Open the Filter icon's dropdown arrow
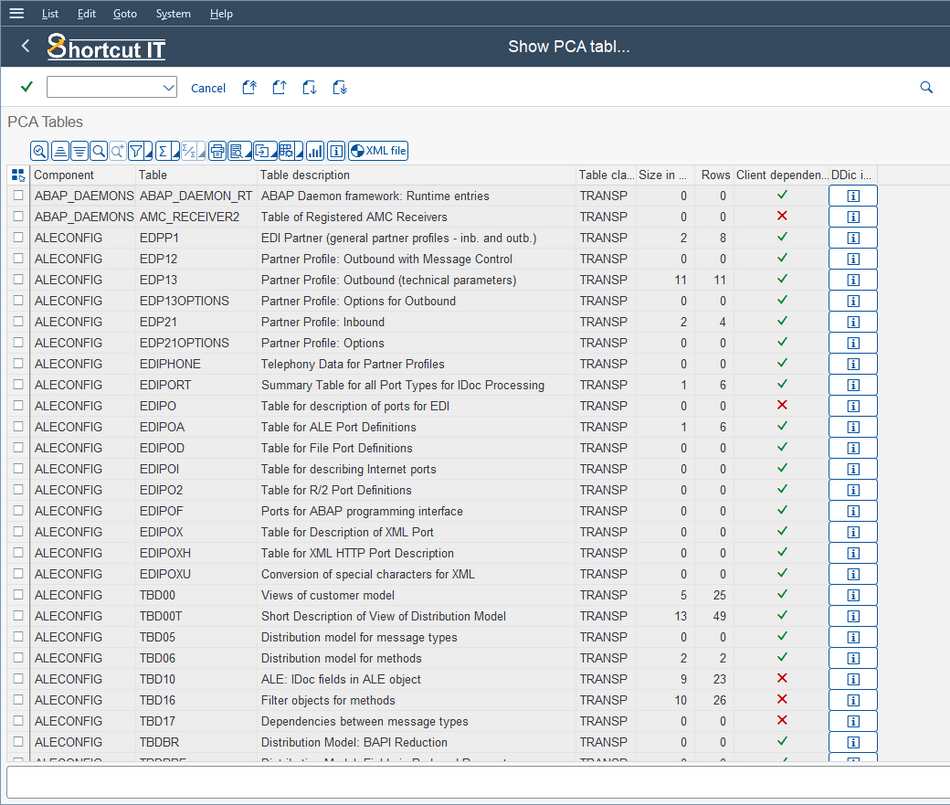This screenshot has width=950, height=805. tap(147, 153)
